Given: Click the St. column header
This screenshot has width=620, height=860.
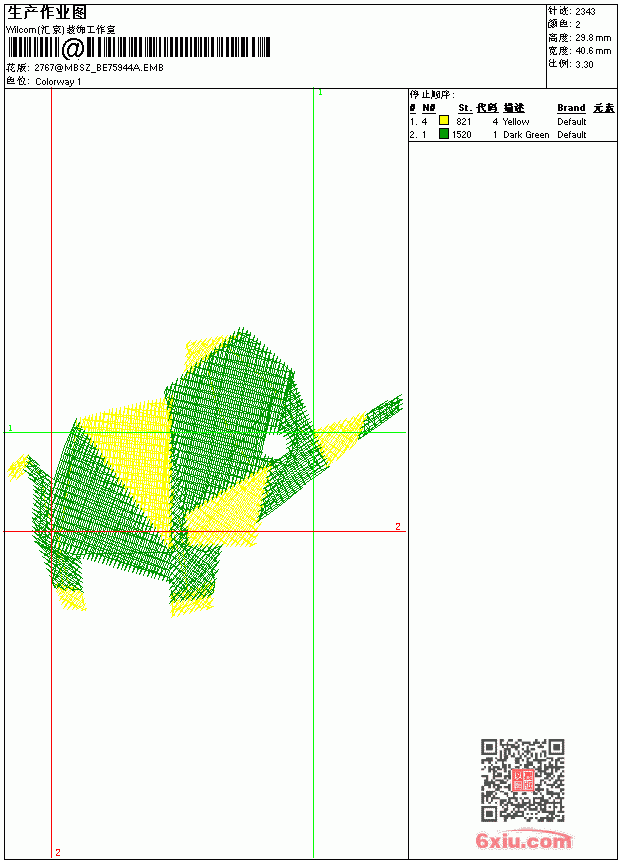Looking at the screenshot, I should [x=465, y=108].
